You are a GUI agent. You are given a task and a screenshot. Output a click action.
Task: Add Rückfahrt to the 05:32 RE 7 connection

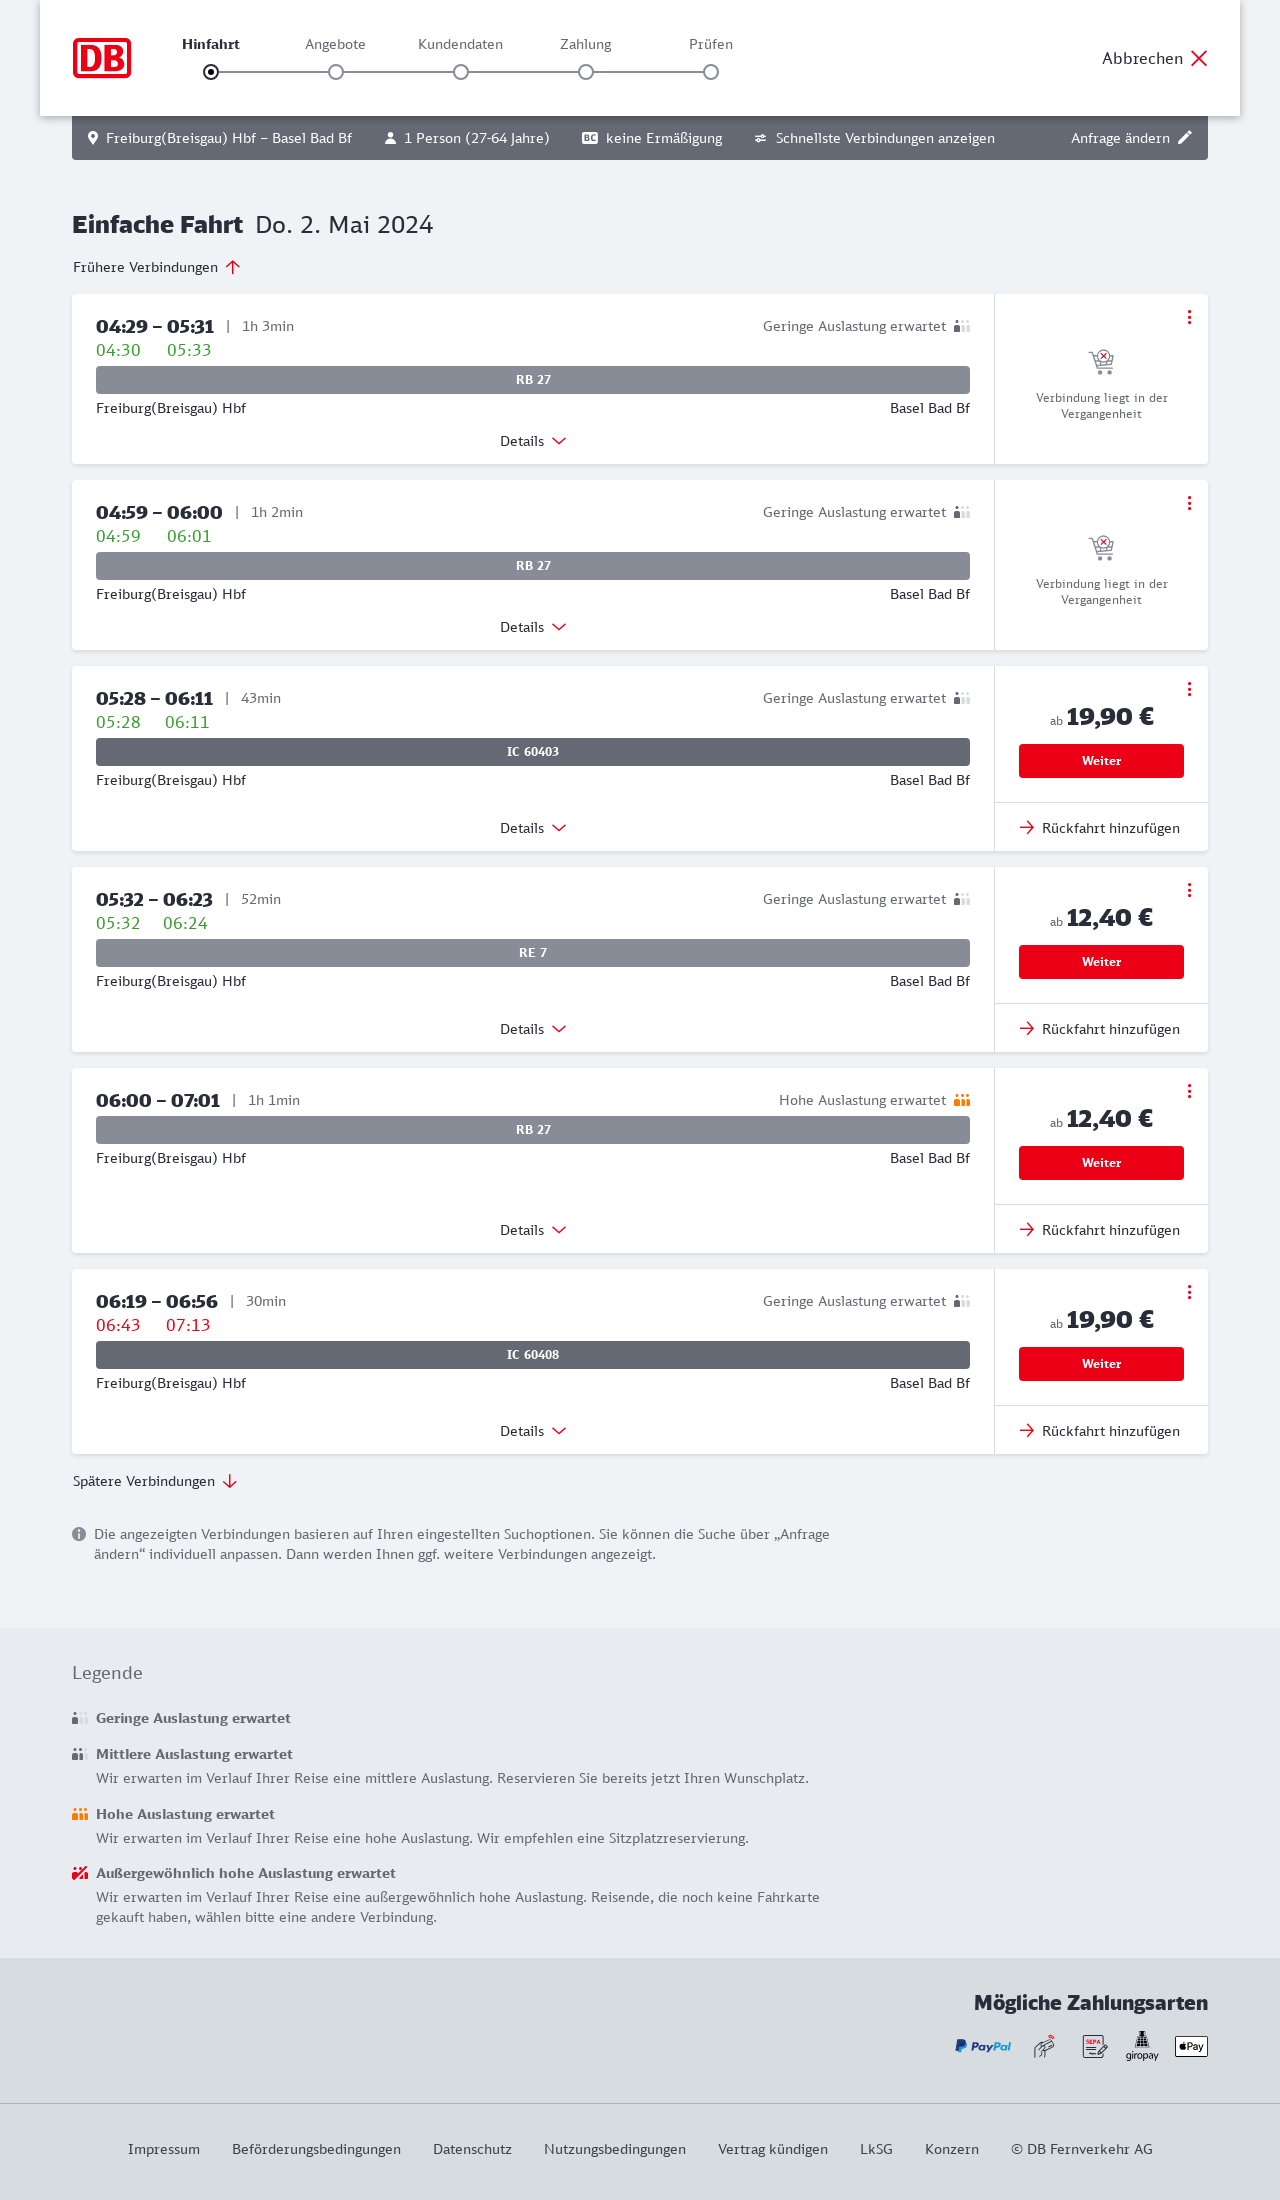pyautogui.click(x=1101, y=1029)
